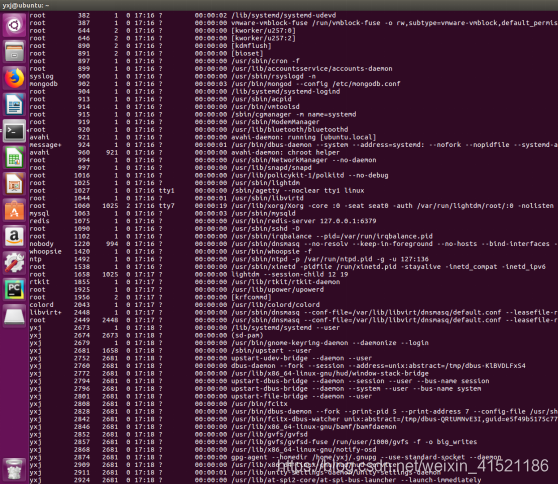Open the removable drive icon in launcher
This screenshot has width=559, height=485.
(14, 317)
